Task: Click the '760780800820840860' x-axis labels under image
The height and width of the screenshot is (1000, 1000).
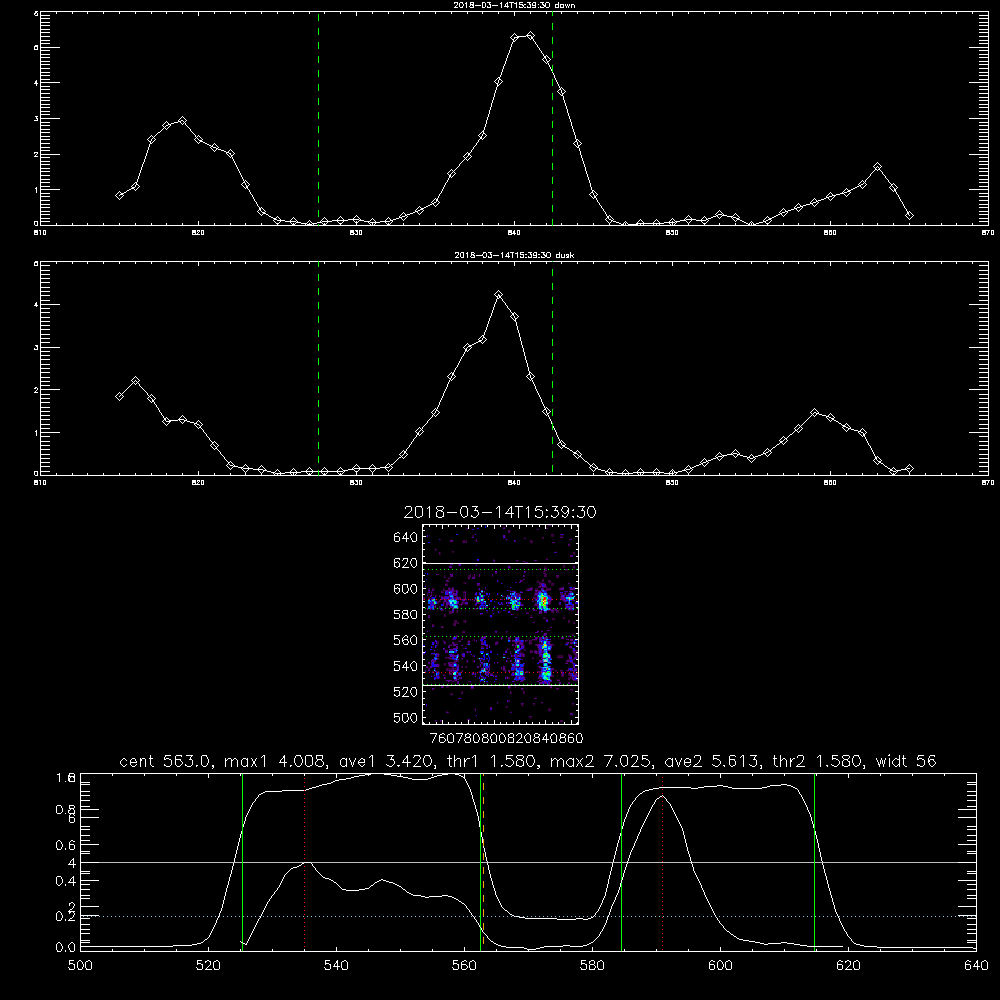Action: pyautogui.click(x=507, y=739)
